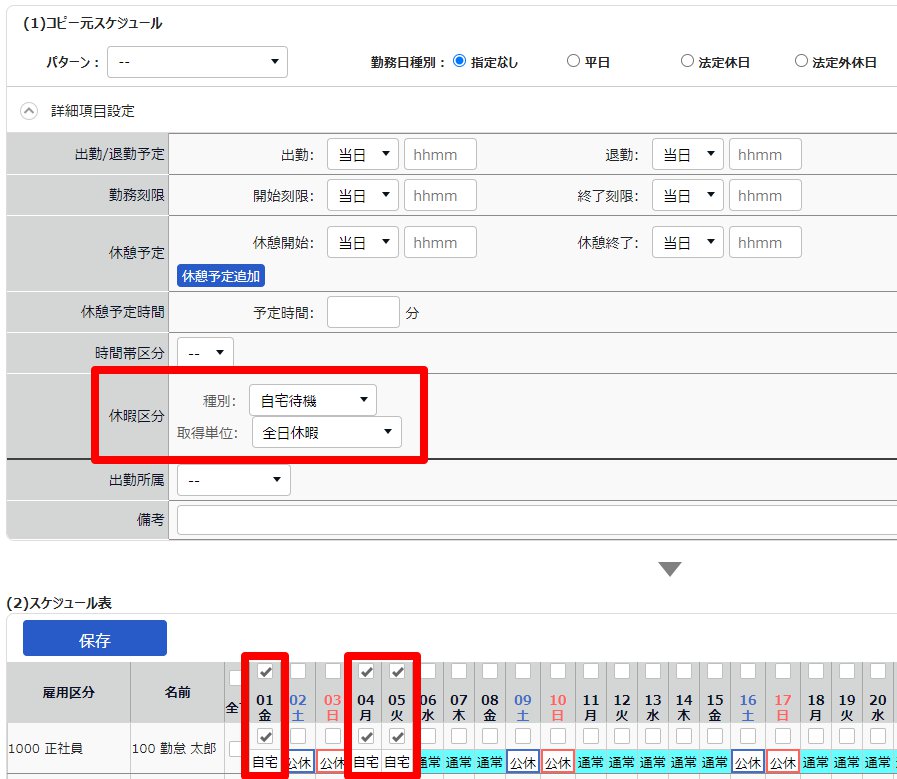Open 退勤 day dropdown
Screen dimensions: 897x779
(x=688, y=154)
